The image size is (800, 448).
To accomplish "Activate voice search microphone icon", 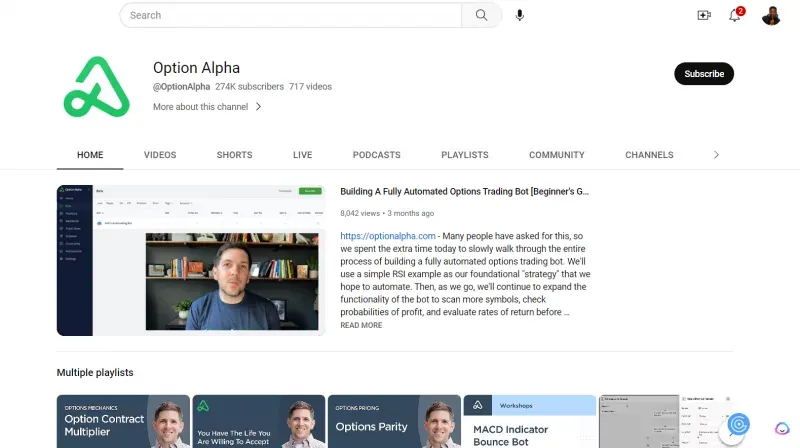I will click(519, 15).
